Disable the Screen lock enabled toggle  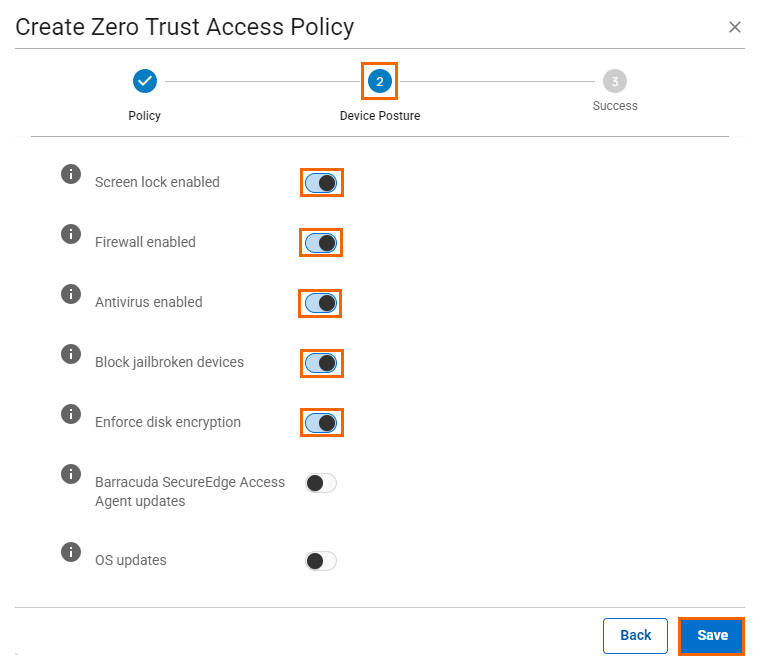321,183
